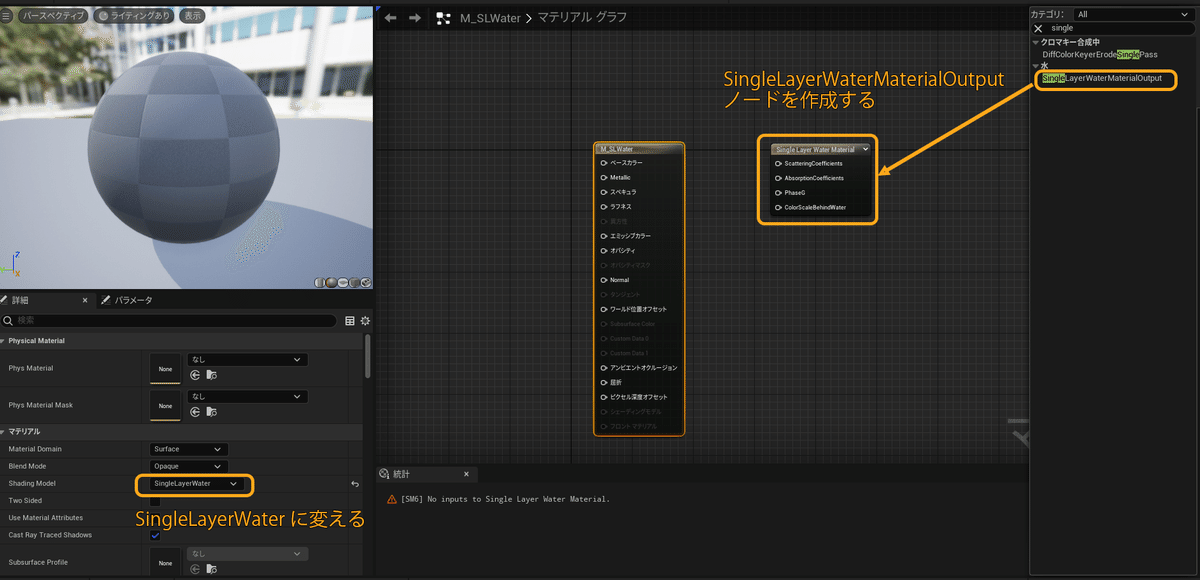Toggle Cast Ray Traced Shadows checkbox
Image resolution: width=1200 pixels, height=580 pixels.
(x=155, y=535)
